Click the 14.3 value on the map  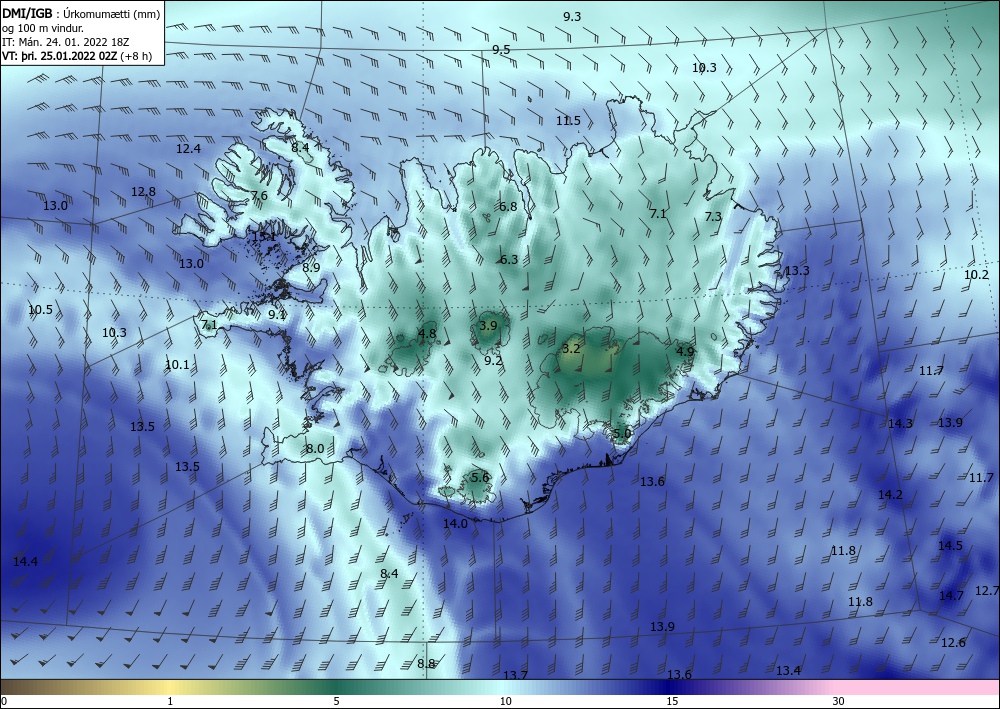click(901, 423)
